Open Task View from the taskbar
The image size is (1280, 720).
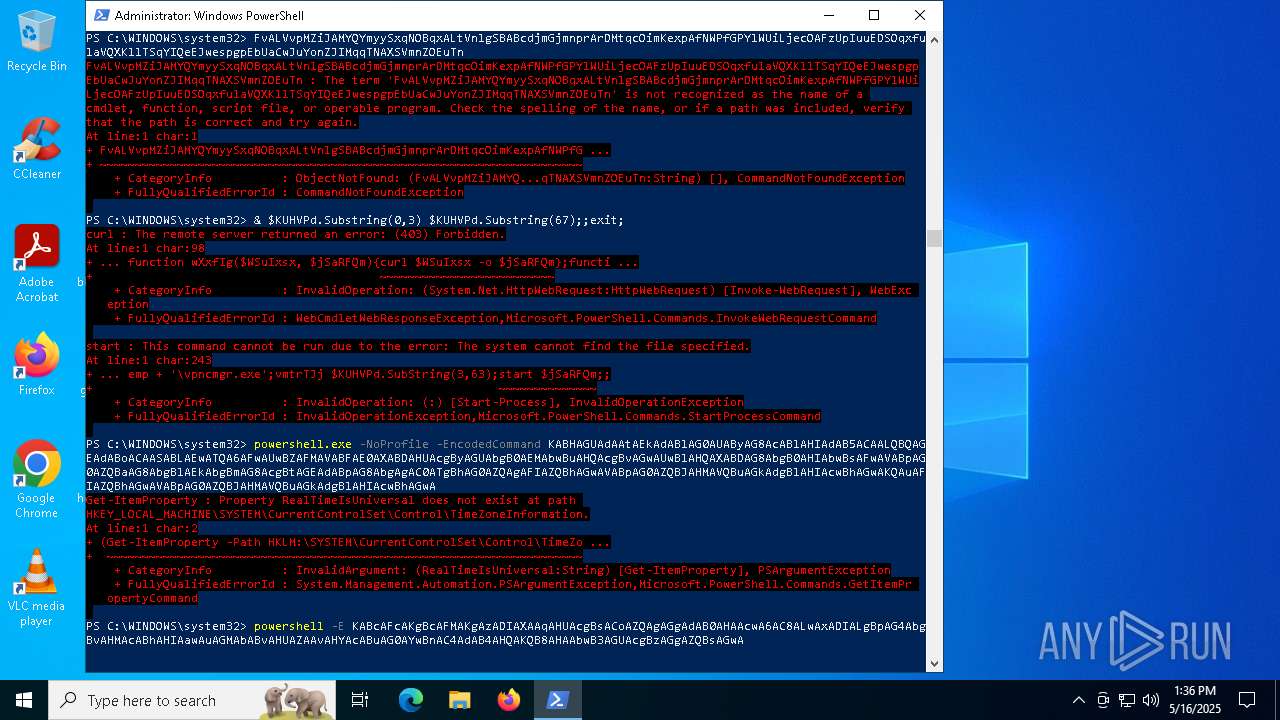[360, 700]
